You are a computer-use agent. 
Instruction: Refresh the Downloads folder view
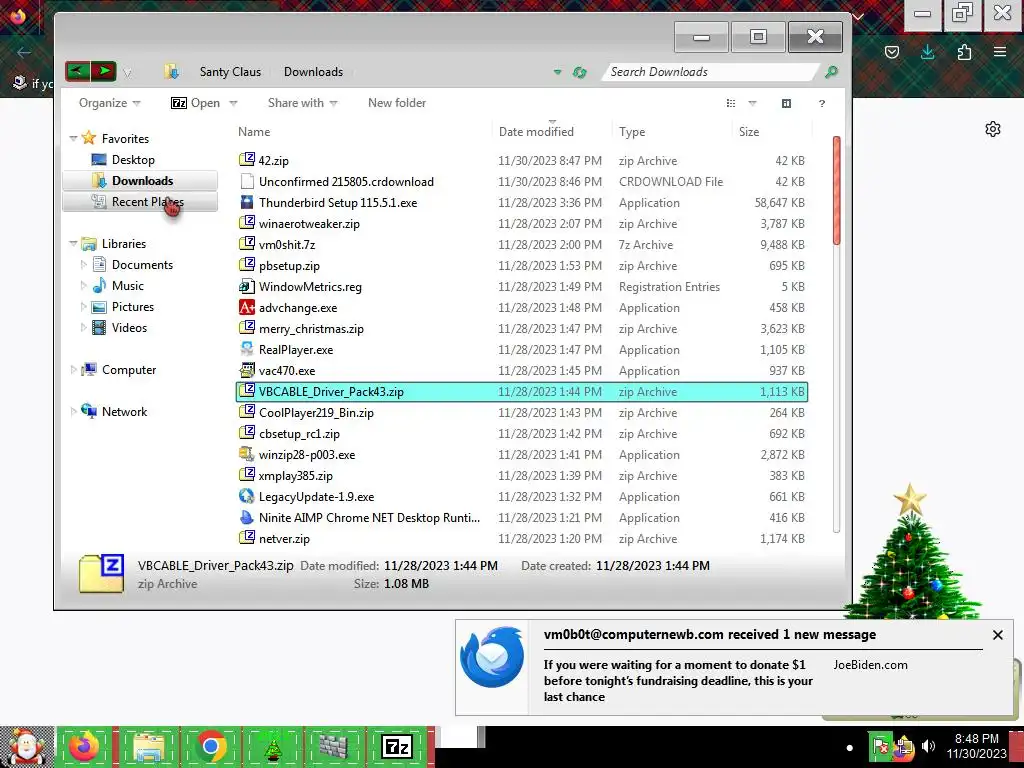(x=579, y=72)
